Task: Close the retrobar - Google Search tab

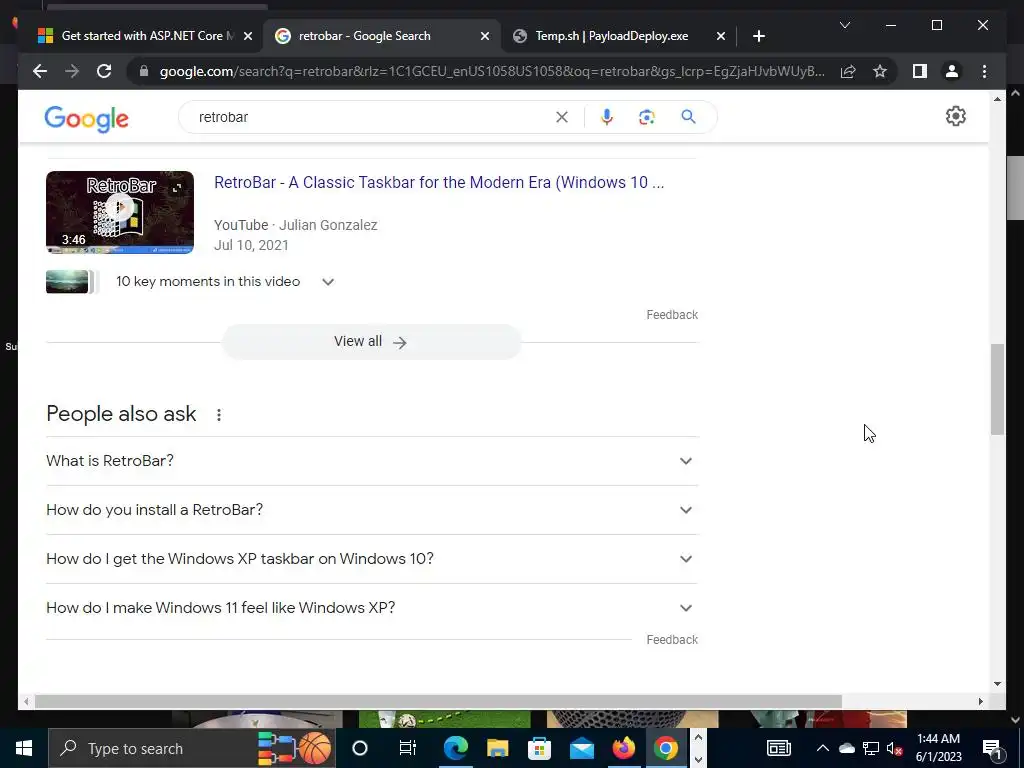Action: coord(485,37)
